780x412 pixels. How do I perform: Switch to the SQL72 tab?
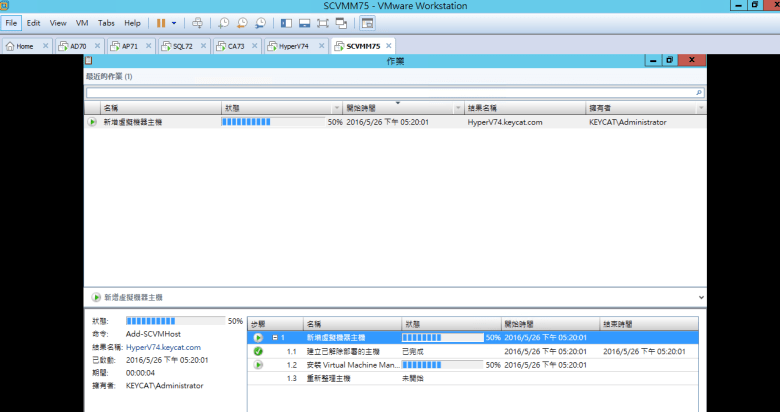[182, 46]
